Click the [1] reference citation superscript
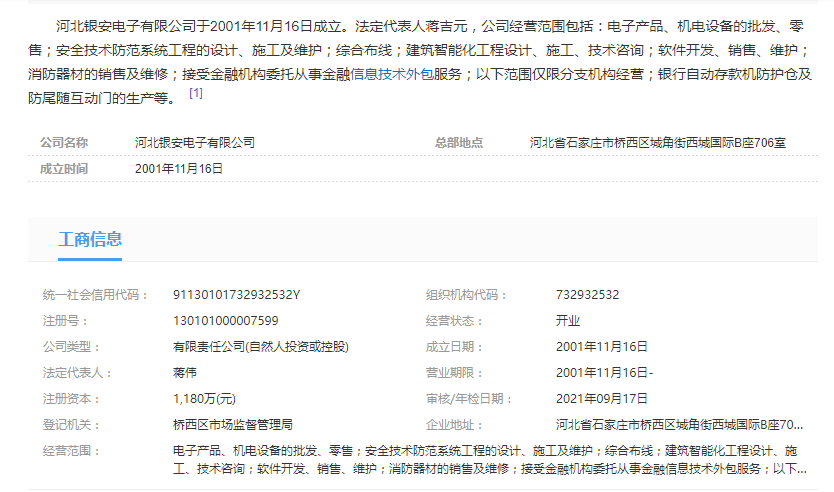 tap(196, 94)
